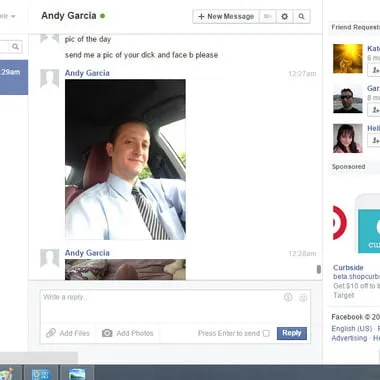Add the first friend request with yellow photo
Image resolution: width=380 pixels, height=380 pixels.
coord(375,70)
